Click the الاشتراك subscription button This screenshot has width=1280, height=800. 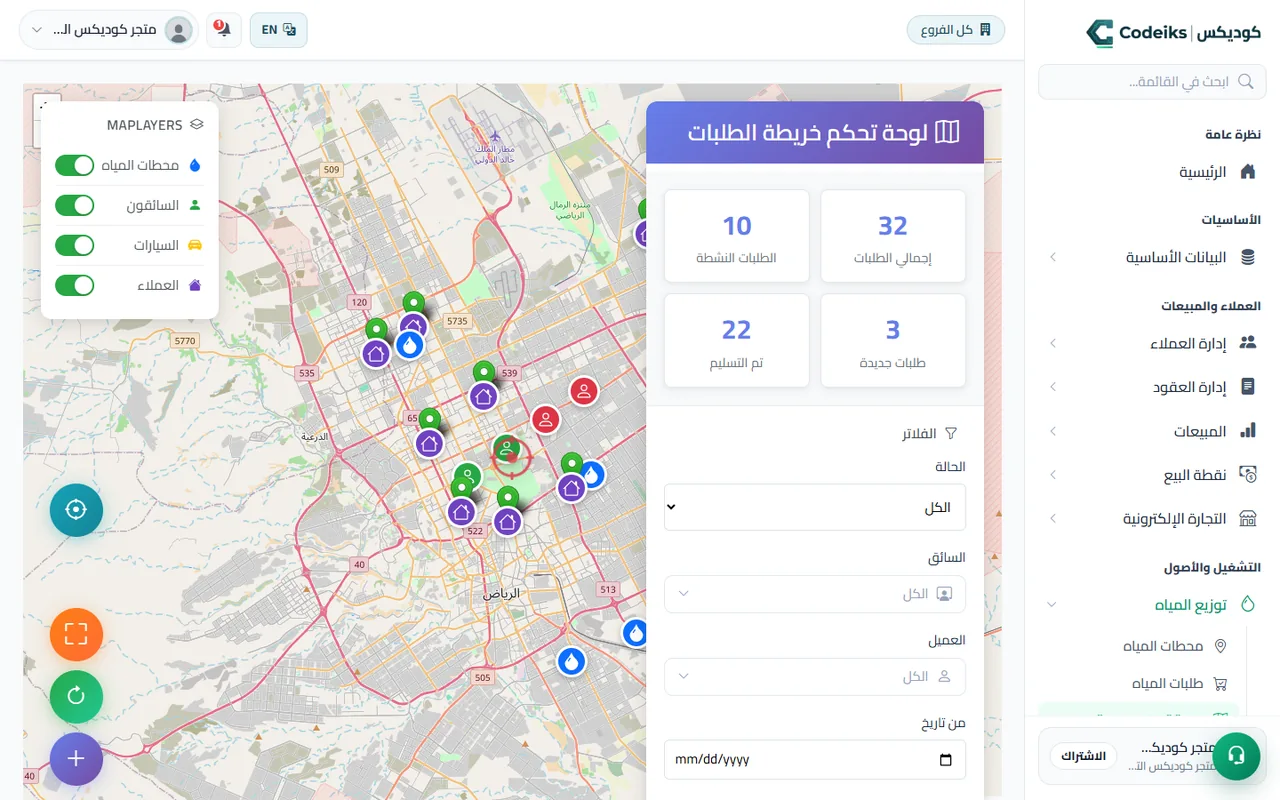[x=1083, y=755]
